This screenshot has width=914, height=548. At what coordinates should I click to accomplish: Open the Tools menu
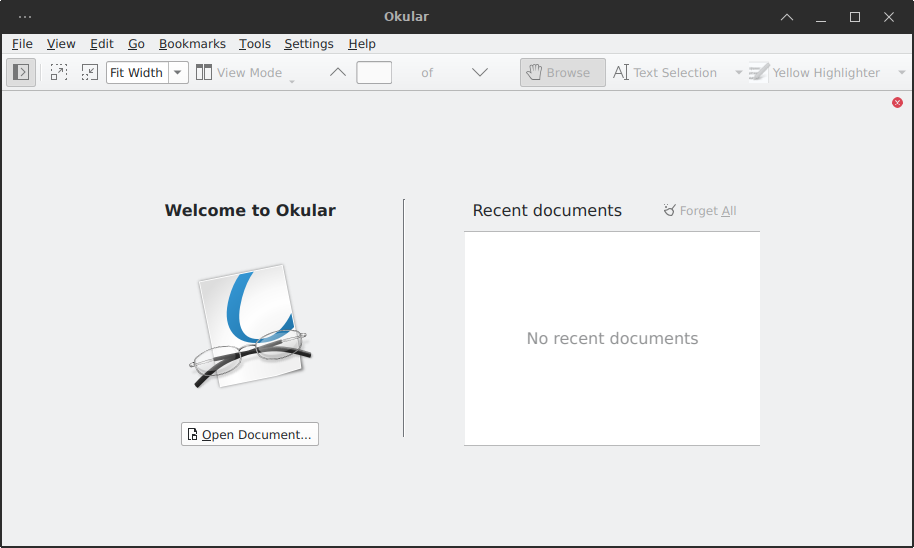pyautogui.click(x=255, y=44)
